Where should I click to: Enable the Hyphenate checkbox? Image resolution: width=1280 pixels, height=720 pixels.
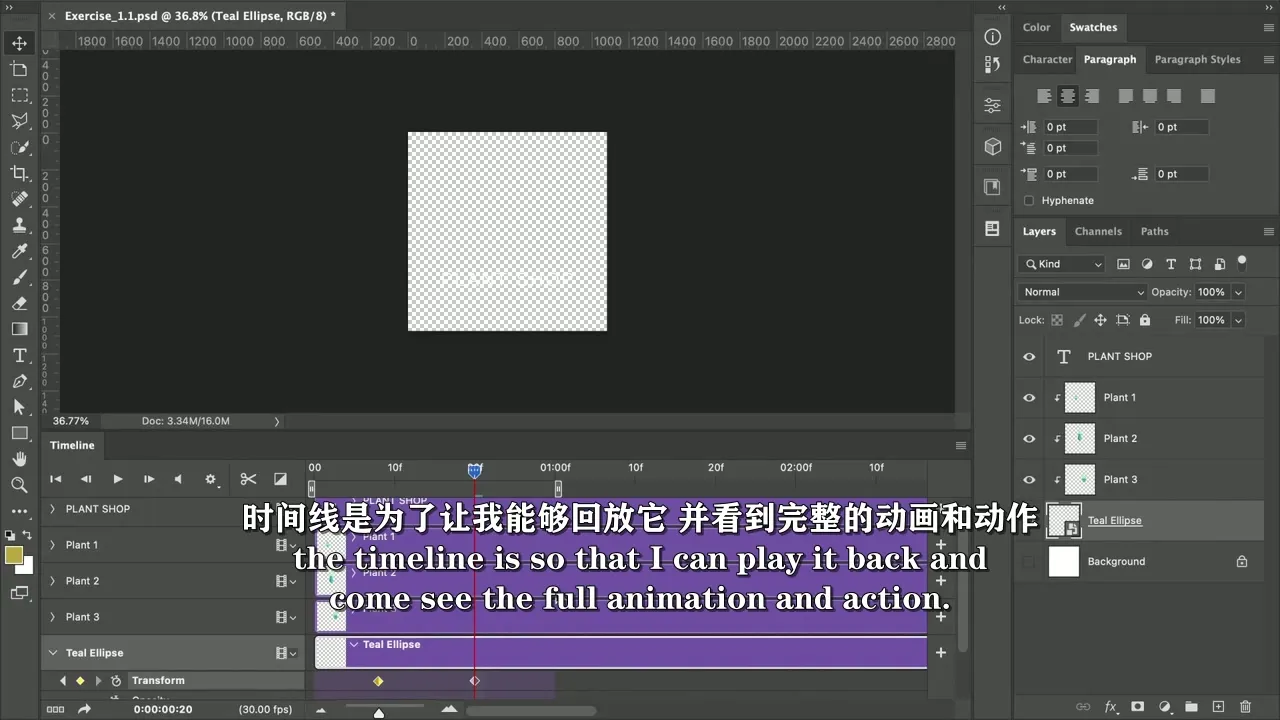[x=1029, y=200]
